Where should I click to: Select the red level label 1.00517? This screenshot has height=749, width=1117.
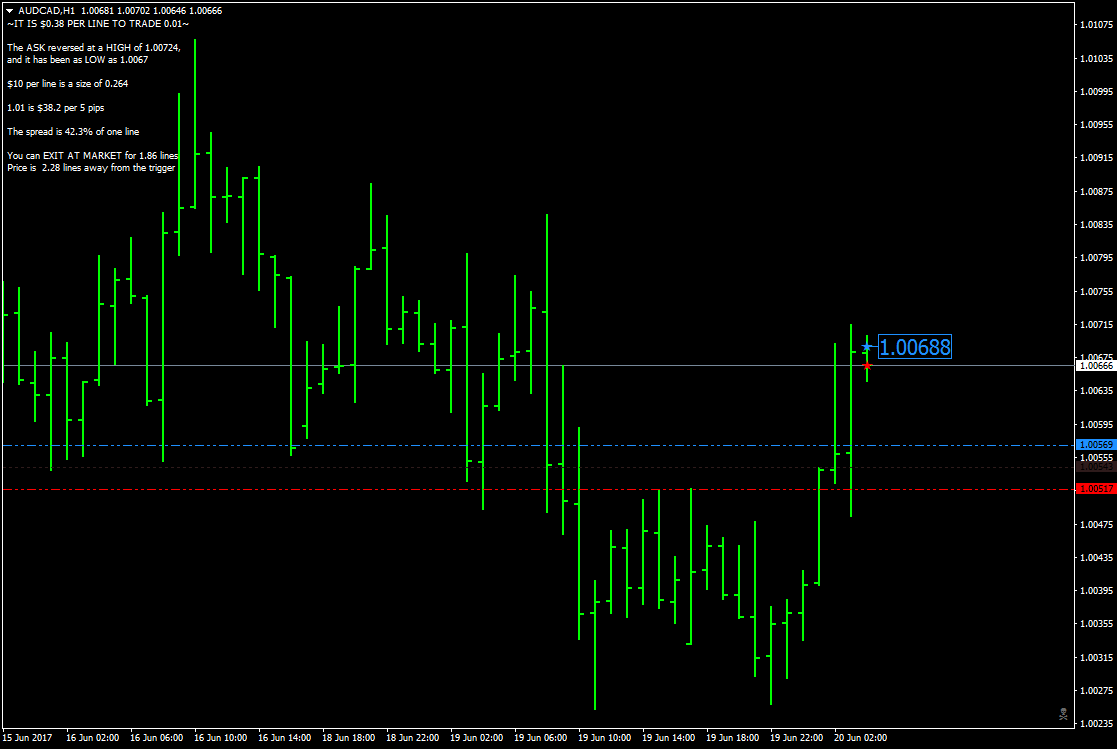coord(1096,488)
